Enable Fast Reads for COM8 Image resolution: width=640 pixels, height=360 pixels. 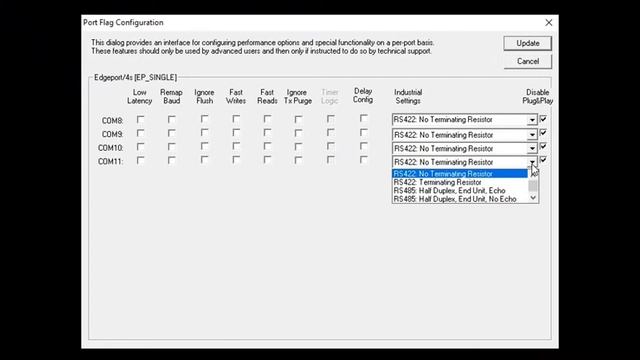click(267, 119)
